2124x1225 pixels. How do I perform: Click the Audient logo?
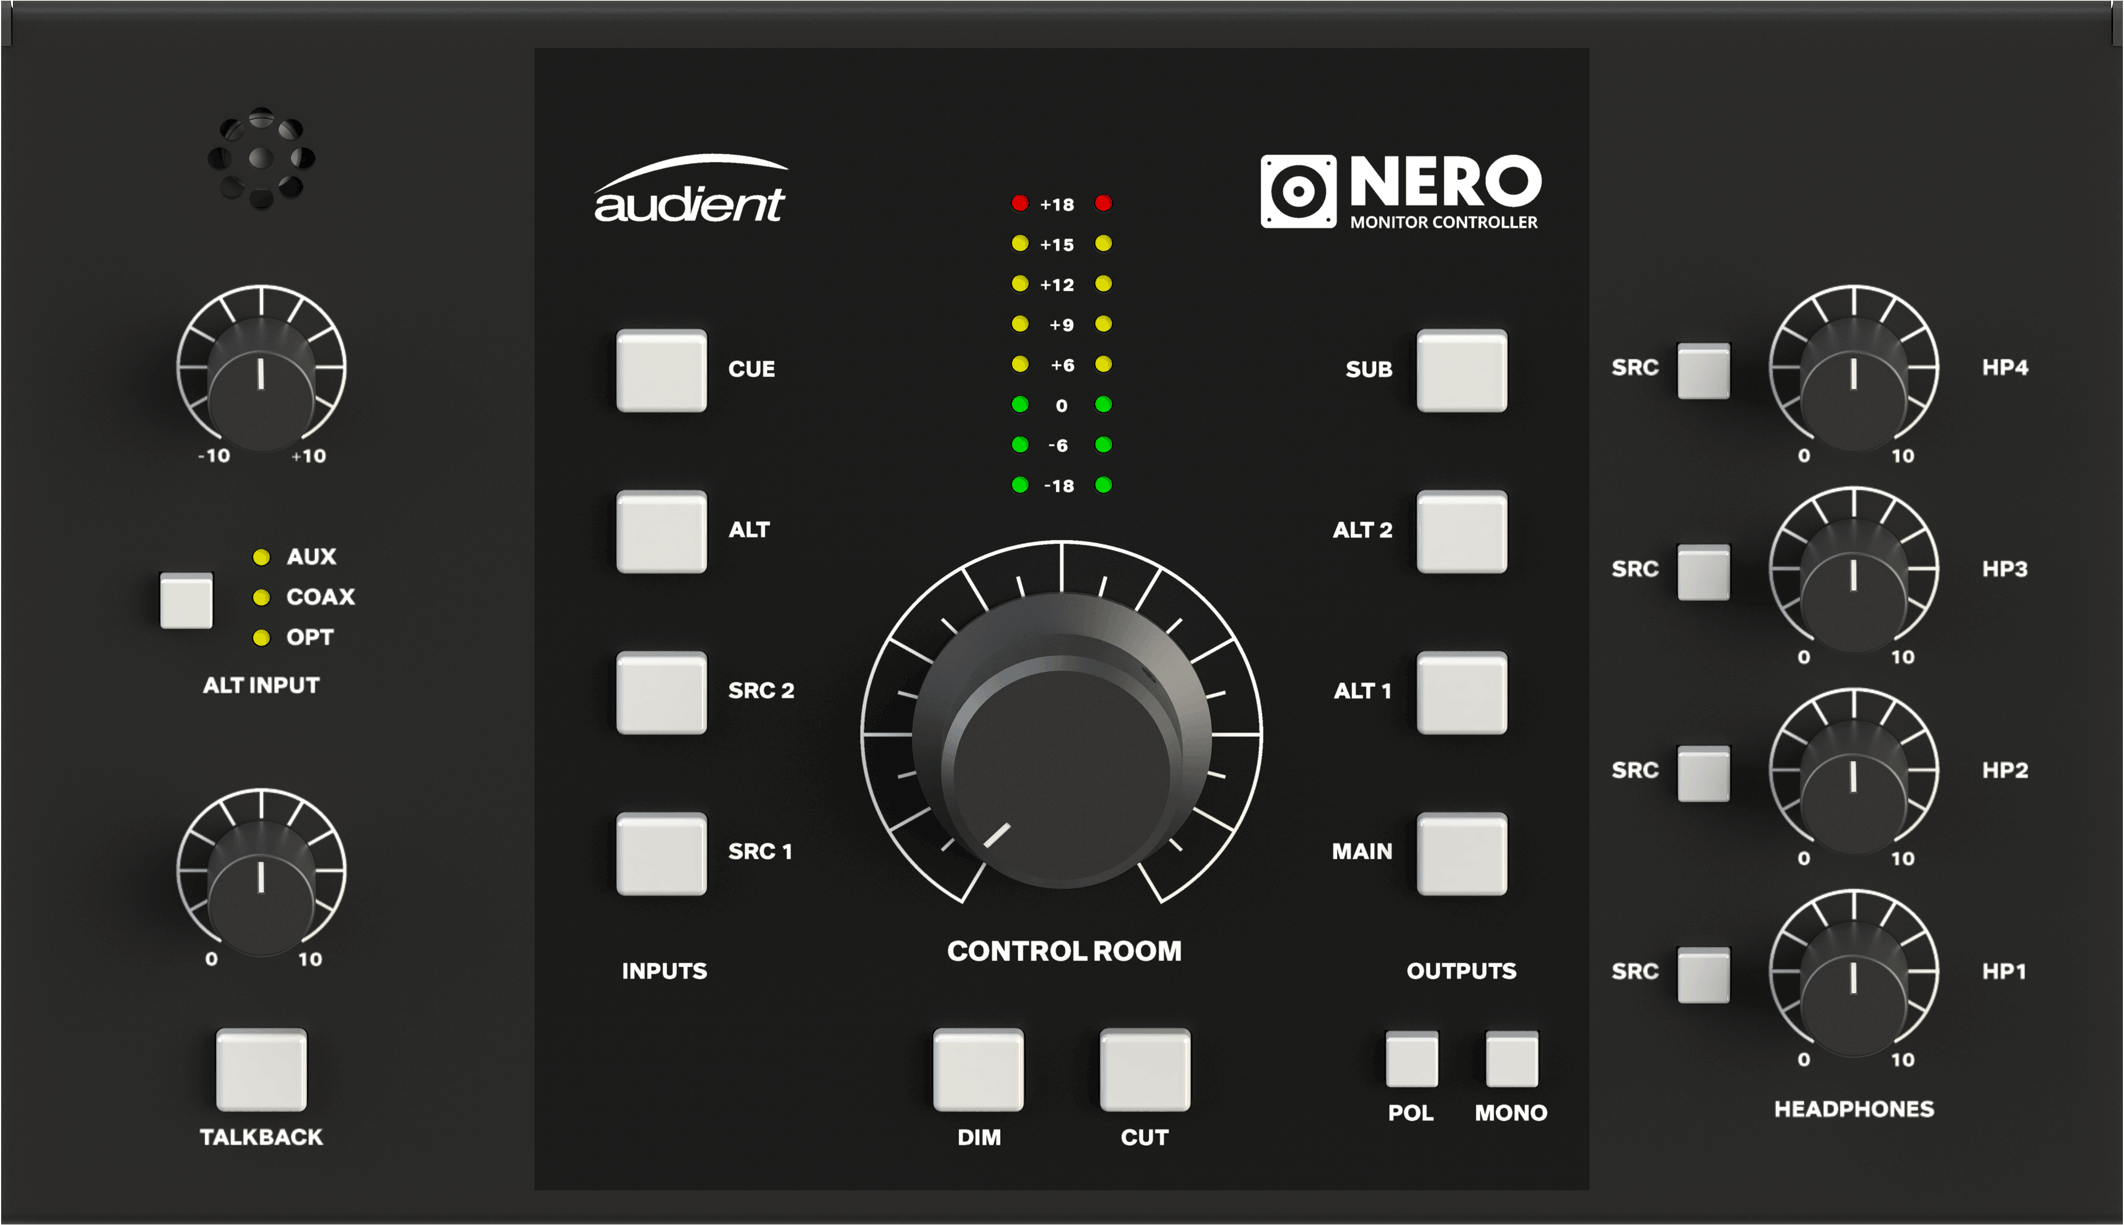pyautogui.click(x=691, y=189)
